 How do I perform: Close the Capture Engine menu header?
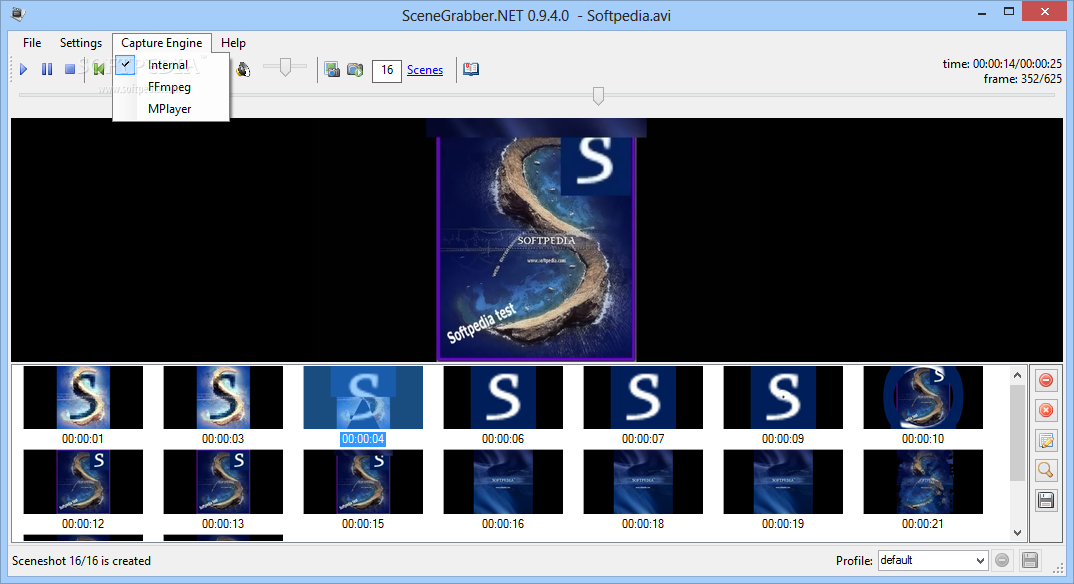click(x=162, y=42)
